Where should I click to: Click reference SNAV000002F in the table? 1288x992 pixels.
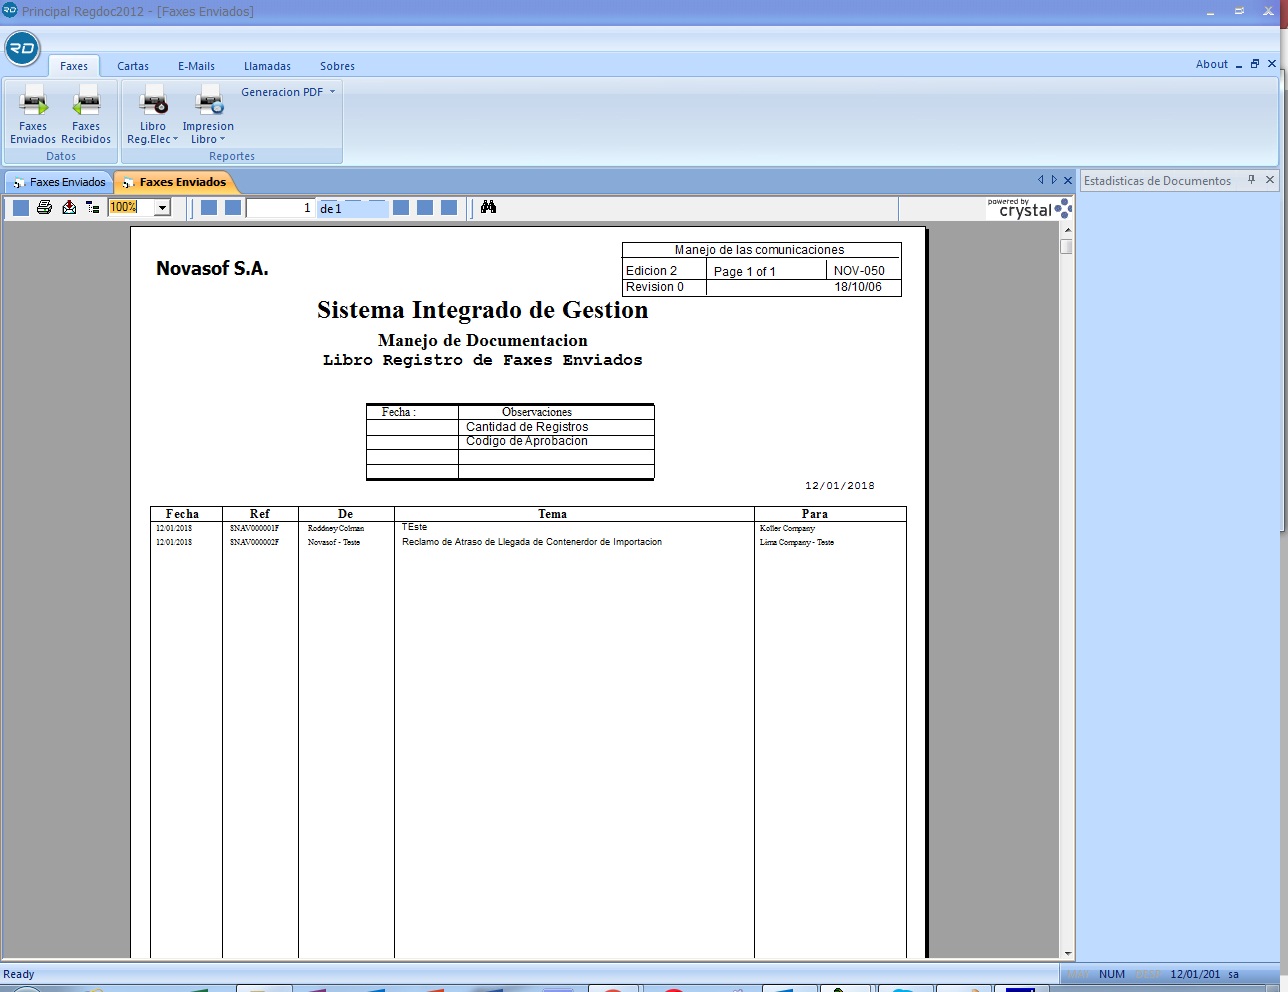[x=254, y=542]
